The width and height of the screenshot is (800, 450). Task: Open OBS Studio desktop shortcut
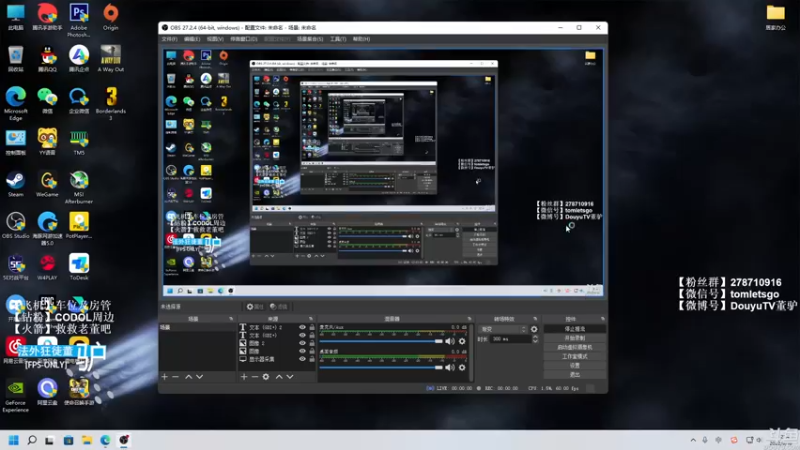[x=15, y=226]
